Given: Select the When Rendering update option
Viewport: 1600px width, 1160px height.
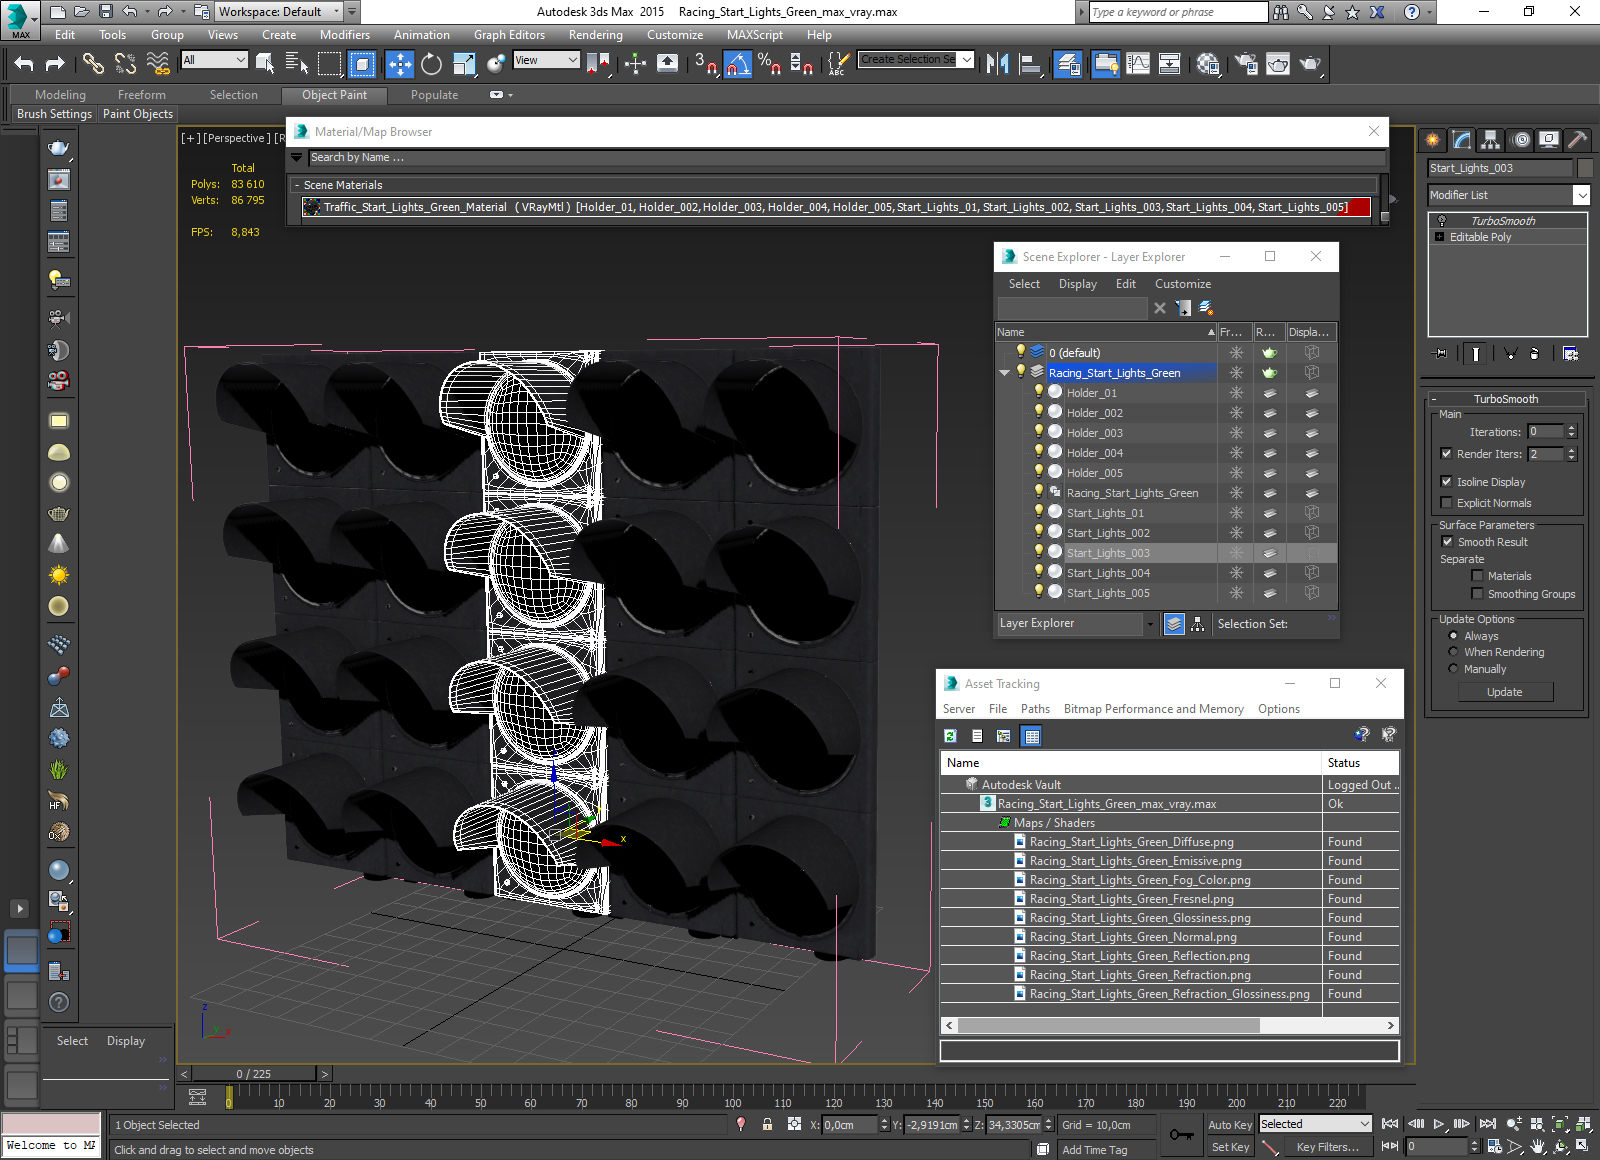Looking at the screenshot, I should (1453, 652).
